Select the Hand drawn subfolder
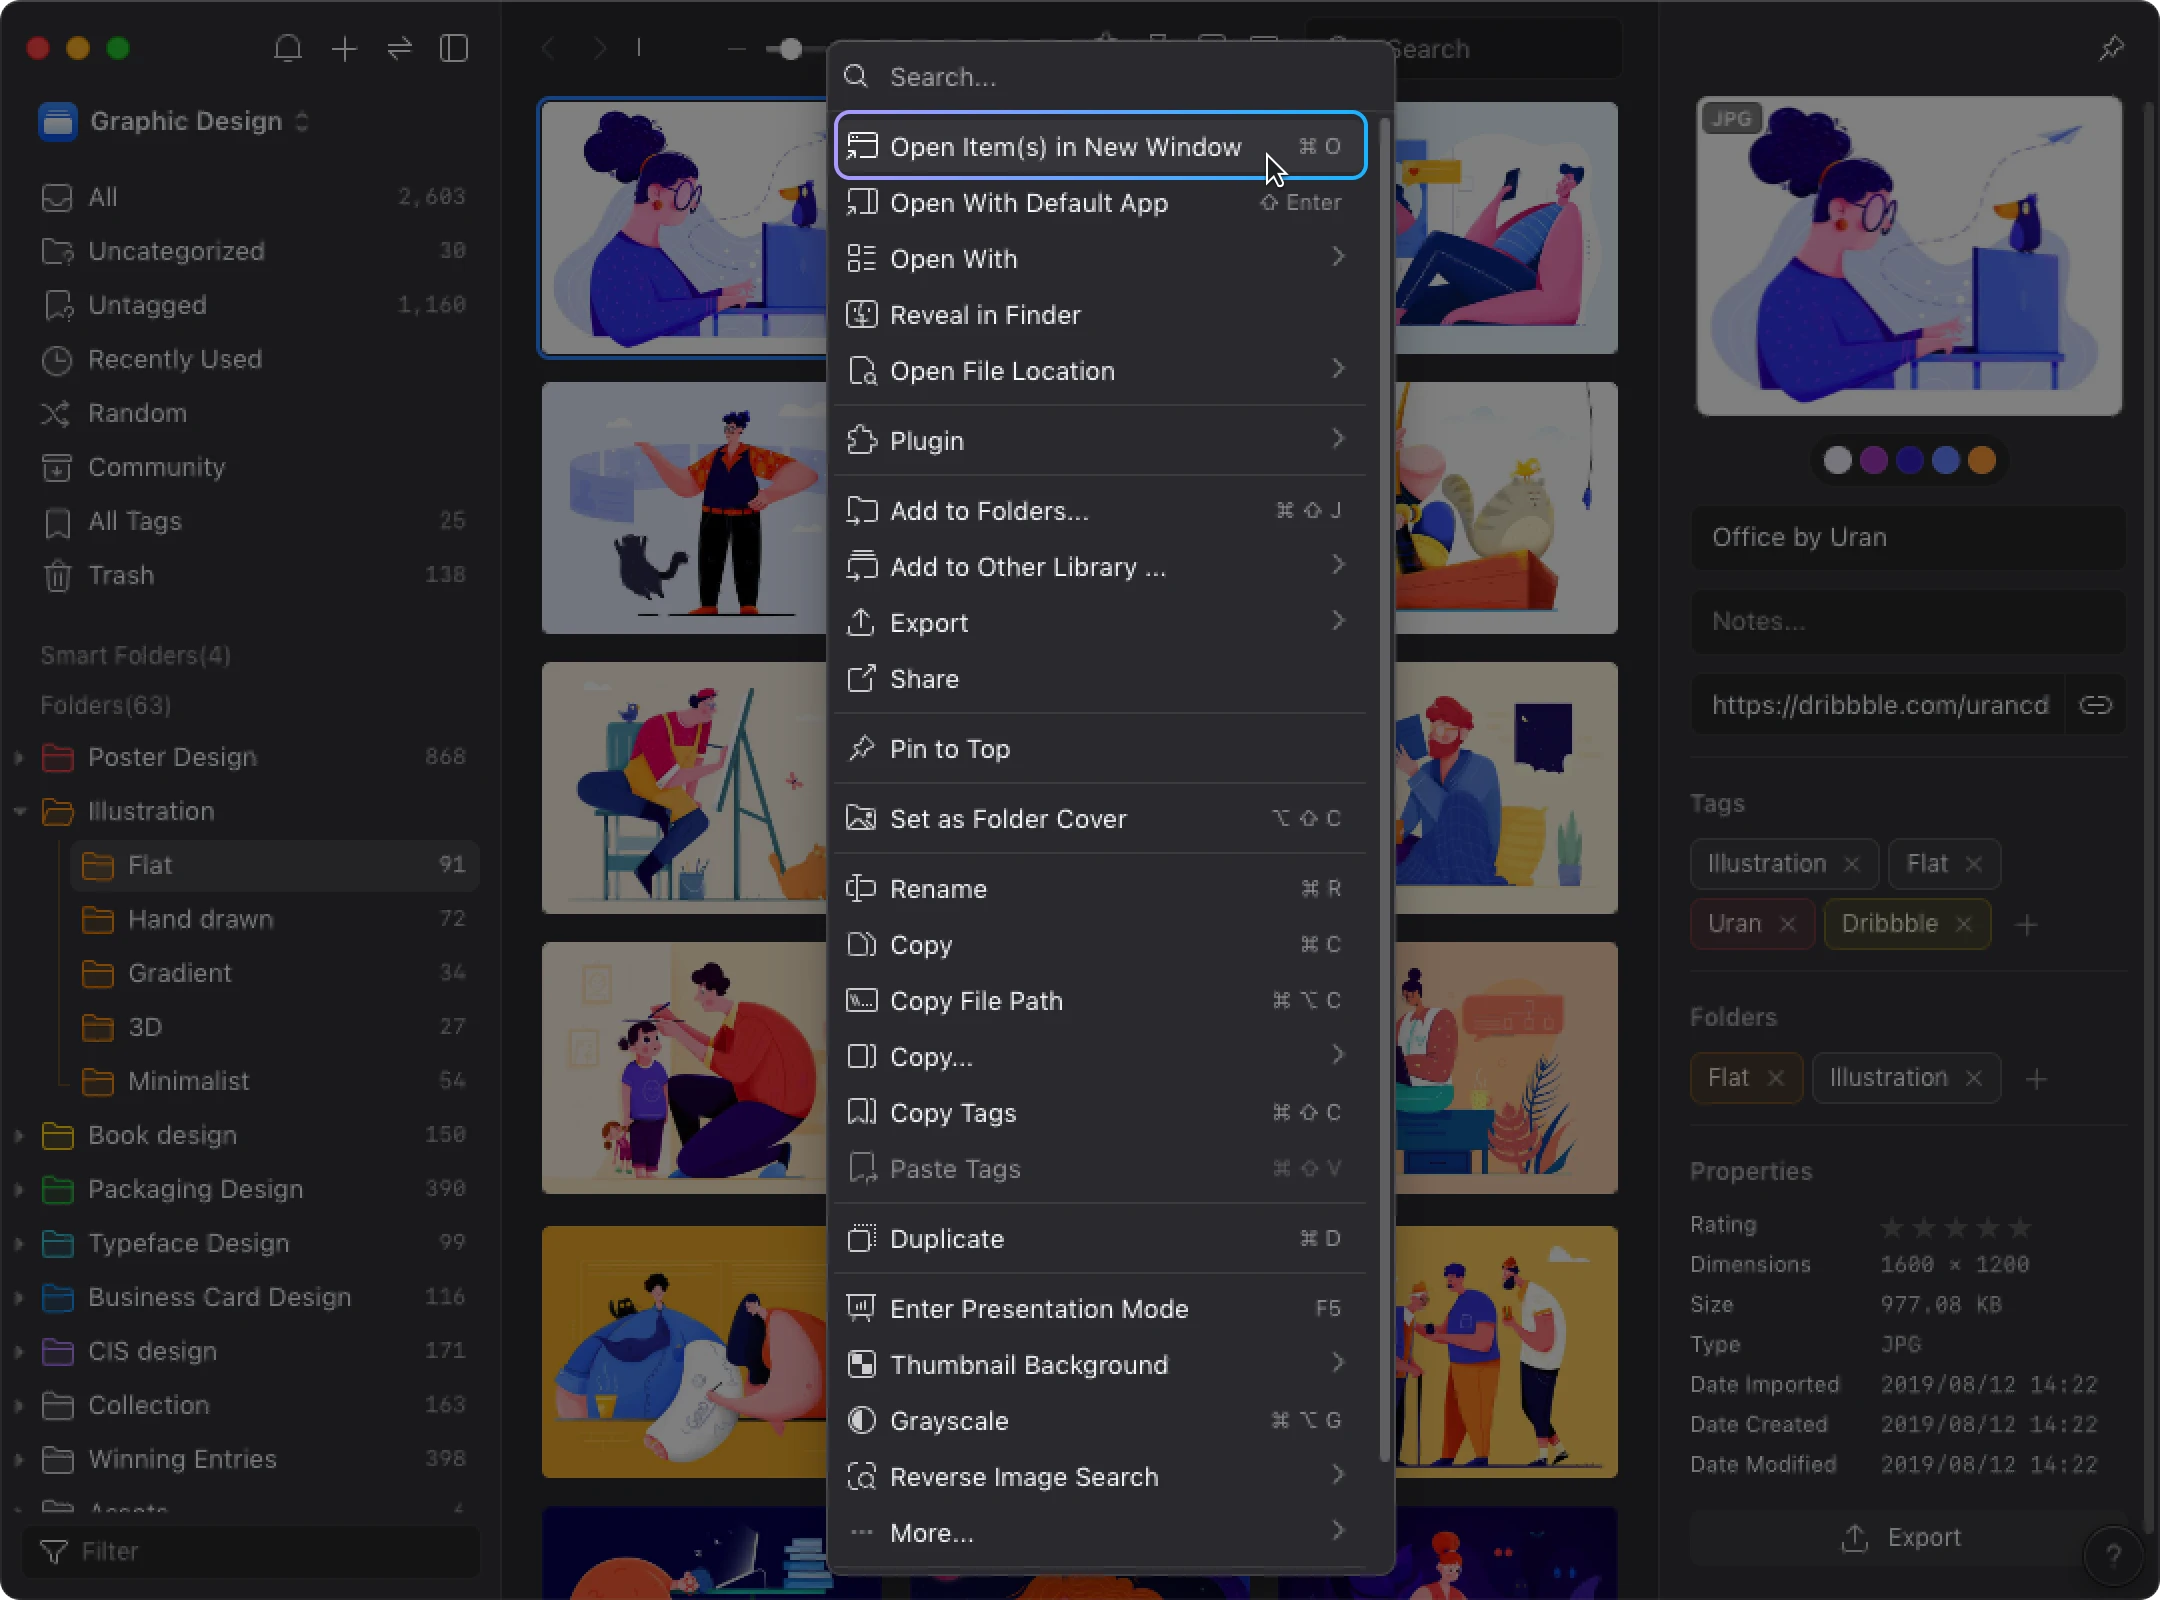The width and height of the screenshot is (2160, 1600). pos(275,919)
